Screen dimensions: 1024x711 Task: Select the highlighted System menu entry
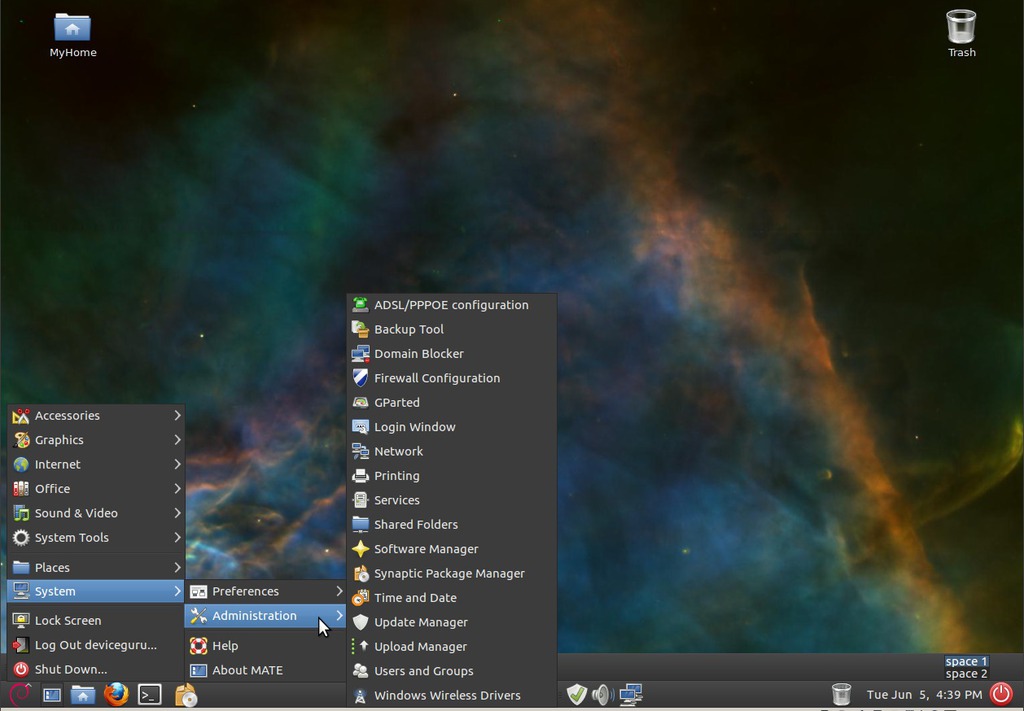(96, 591)
